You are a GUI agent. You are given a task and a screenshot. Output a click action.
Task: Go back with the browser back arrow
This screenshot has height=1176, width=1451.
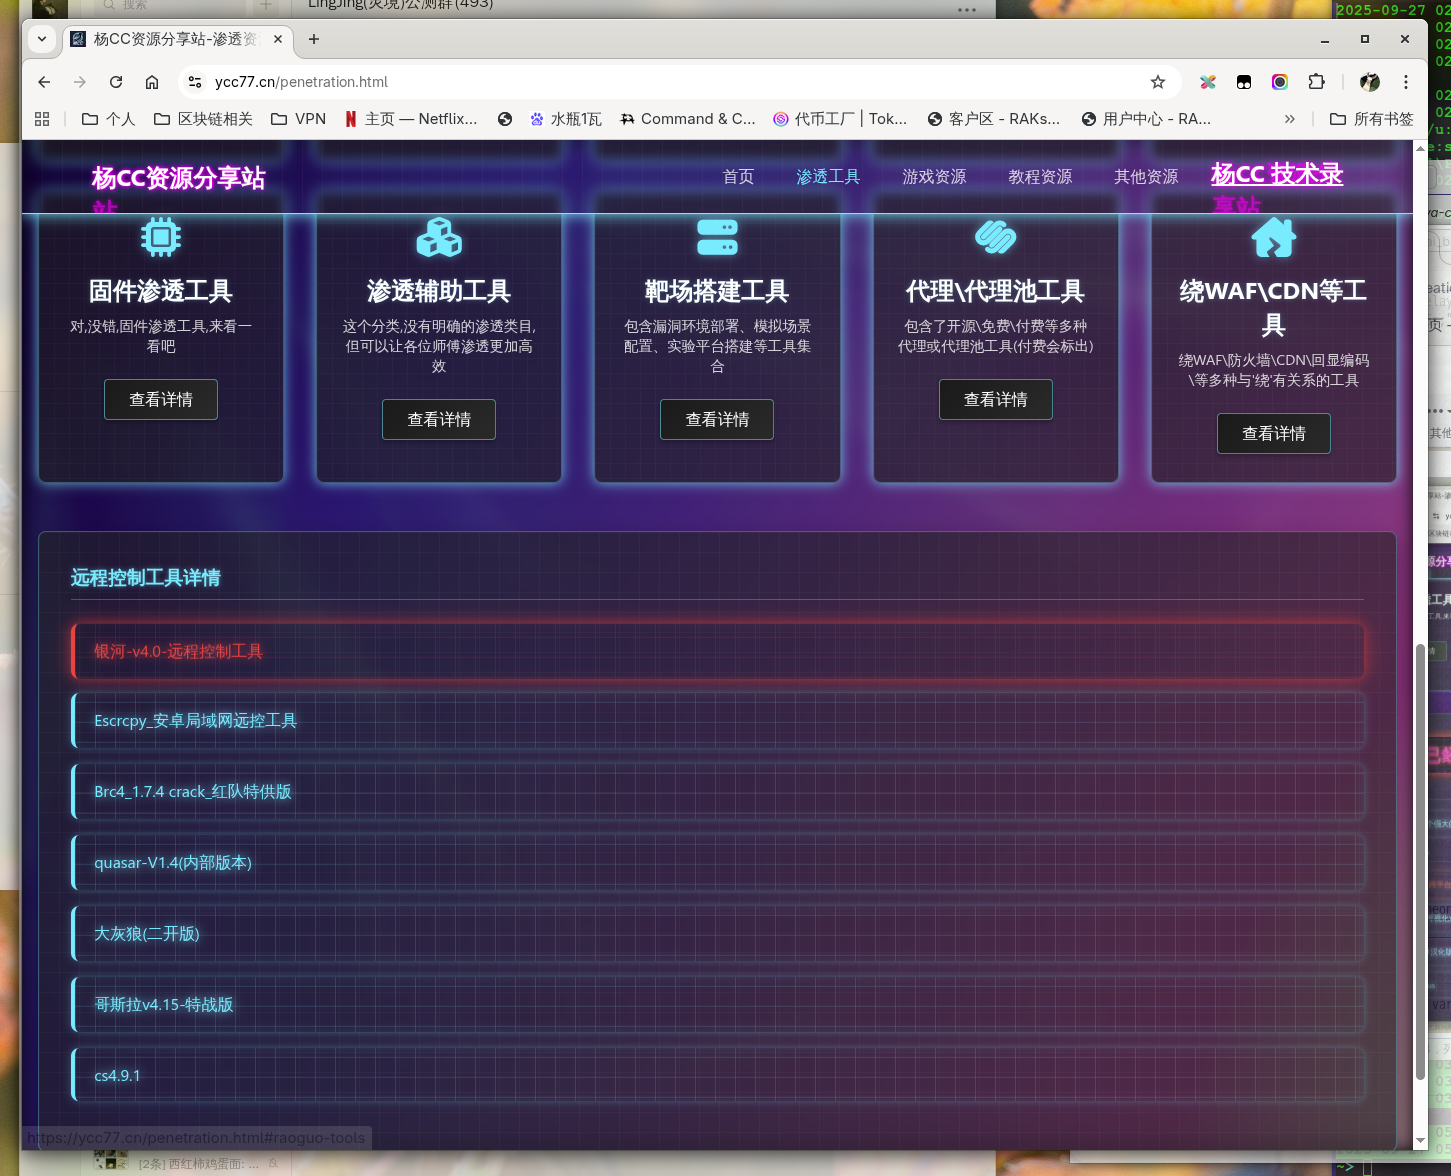[44, 82]
